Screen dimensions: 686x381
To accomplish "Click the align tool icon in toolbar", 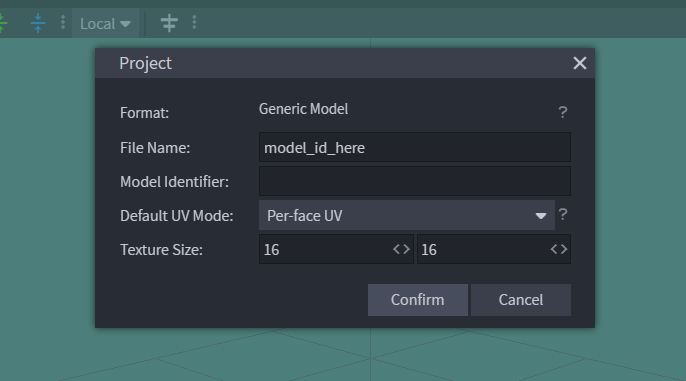I will (169, 23).
